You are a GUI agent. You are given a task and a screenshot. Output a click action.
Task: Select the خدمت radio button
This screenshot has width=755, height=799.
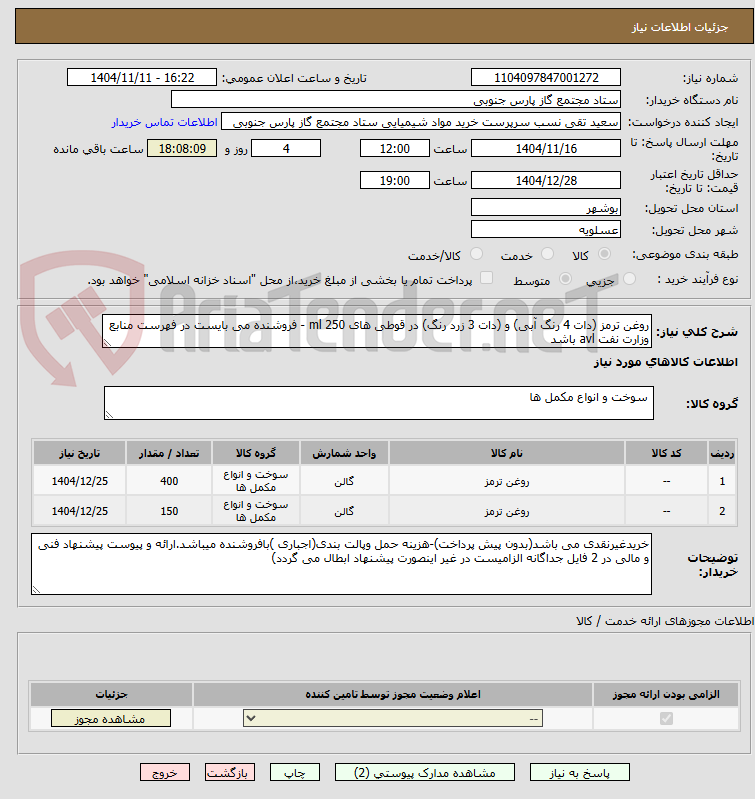(x=547, y=254)
